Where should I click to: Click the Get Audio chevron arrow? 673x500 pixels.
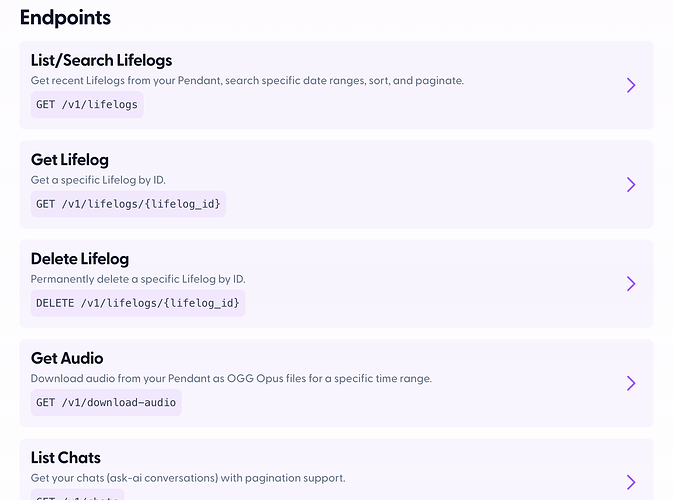[x=631, y=383]
